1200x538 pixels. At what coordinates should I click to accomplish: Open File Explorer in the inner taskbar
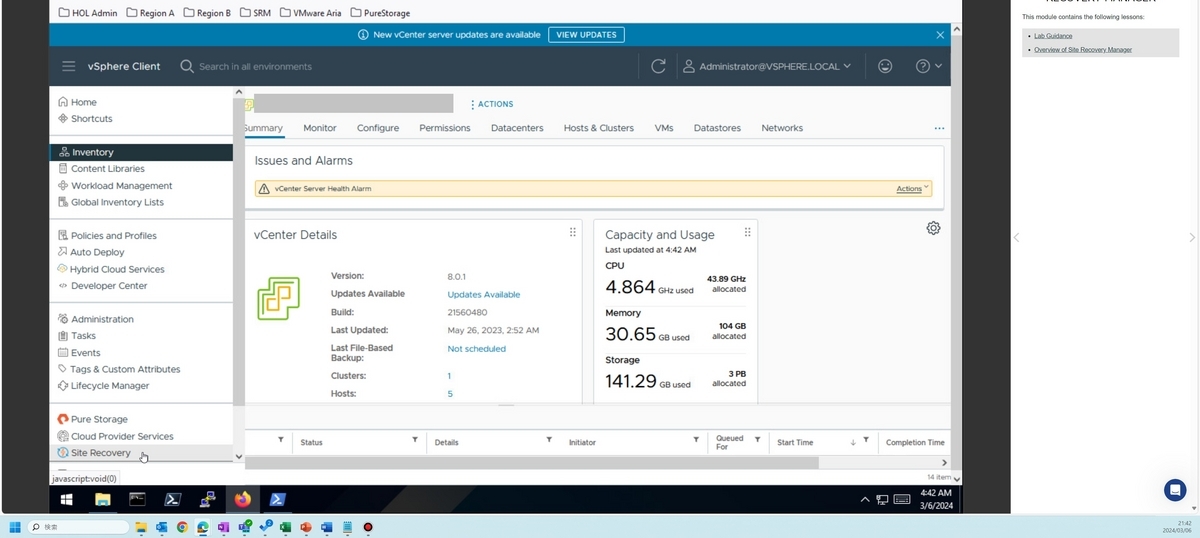[x=102, y=499]
